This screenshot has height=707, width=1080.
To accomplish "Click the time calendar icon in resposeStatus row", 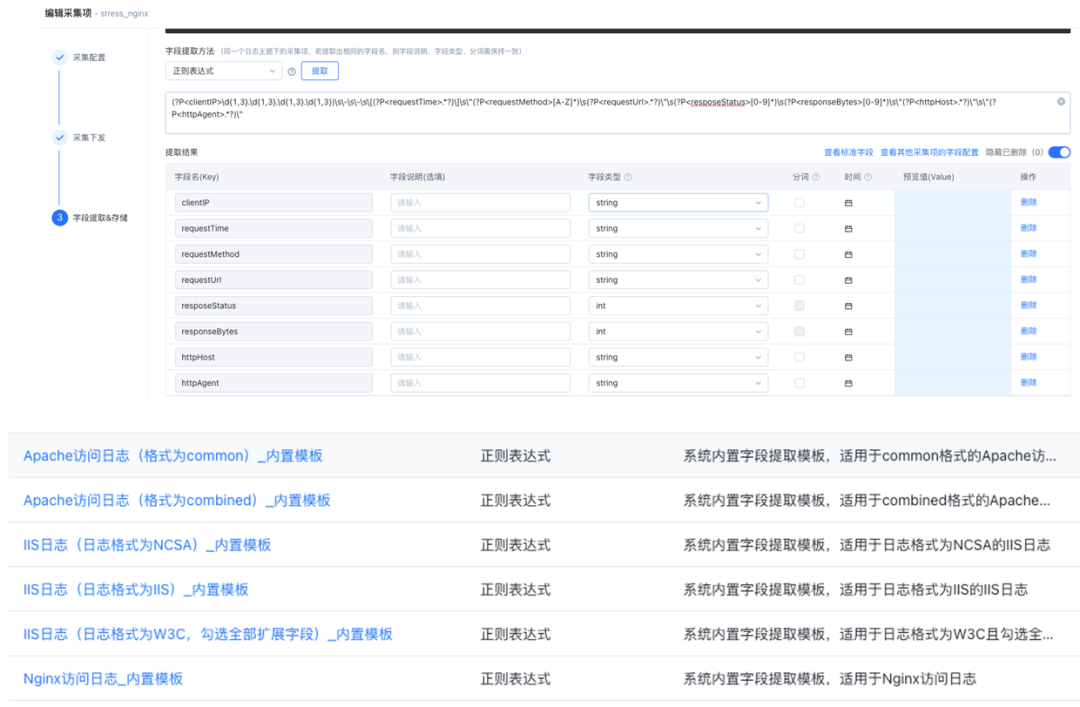I will point(849,306).
